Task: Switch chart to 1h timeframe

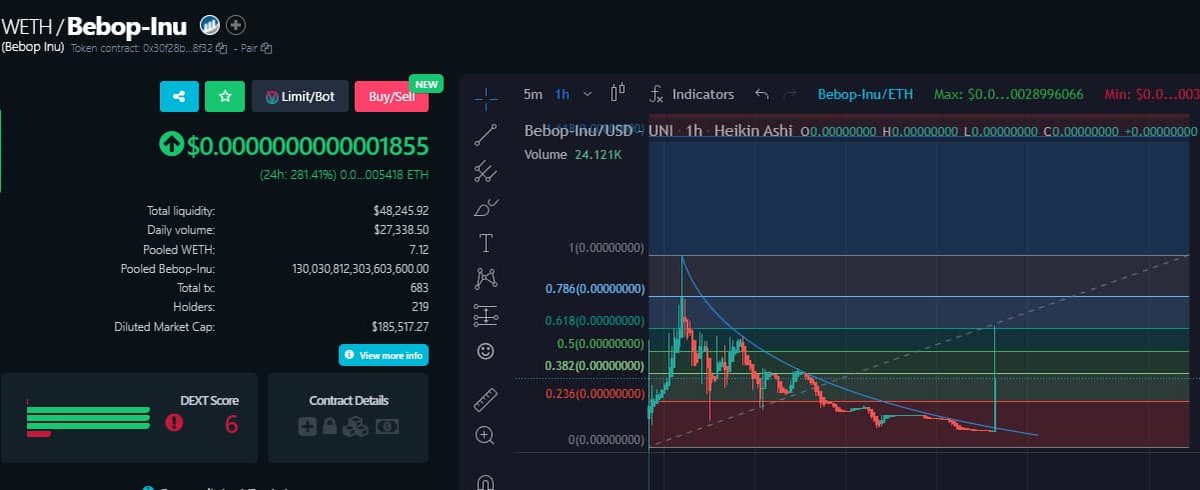Action: tap(562, 94)
